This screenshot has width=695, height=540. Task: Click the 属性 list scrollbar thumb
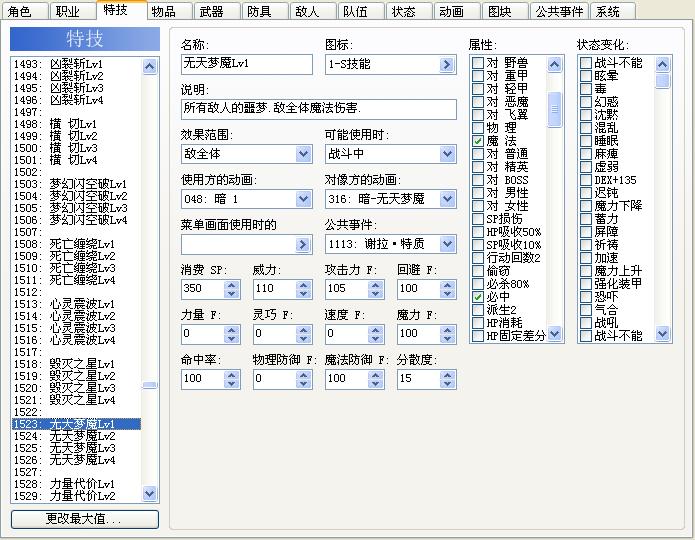click(554, 110)
